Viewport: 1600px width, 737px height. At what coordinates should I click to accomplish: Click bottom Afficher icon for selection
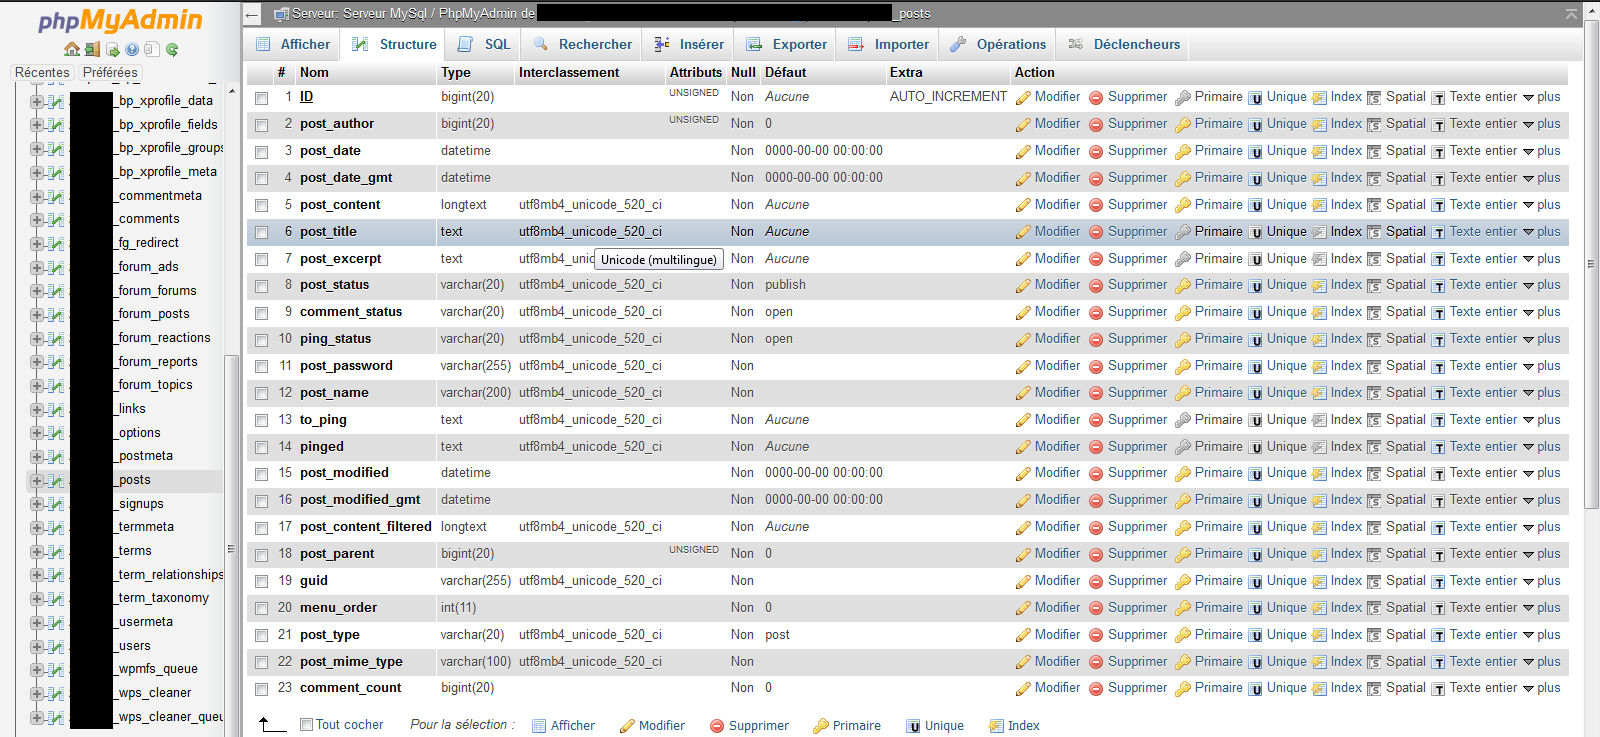pyautogui.click(x=539, y=727)
